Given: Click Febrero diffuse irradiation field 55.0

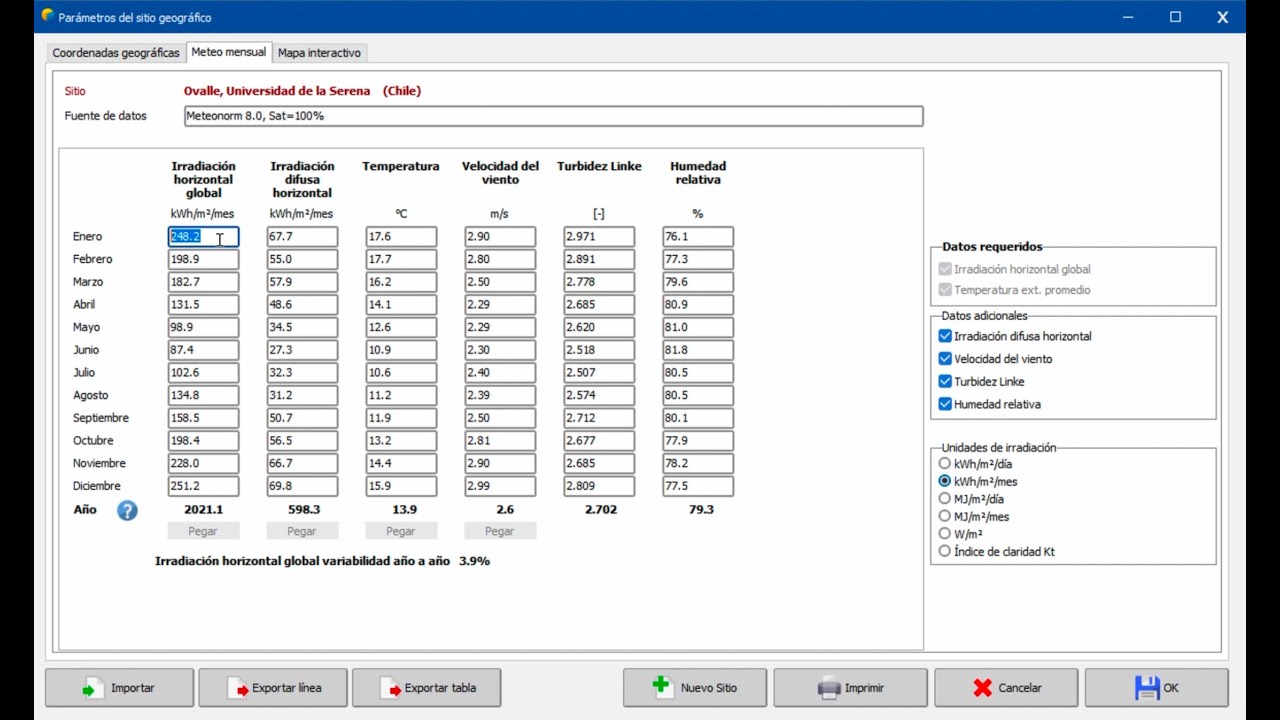Looking at the screenshot, I should click(x=302, y=259).
